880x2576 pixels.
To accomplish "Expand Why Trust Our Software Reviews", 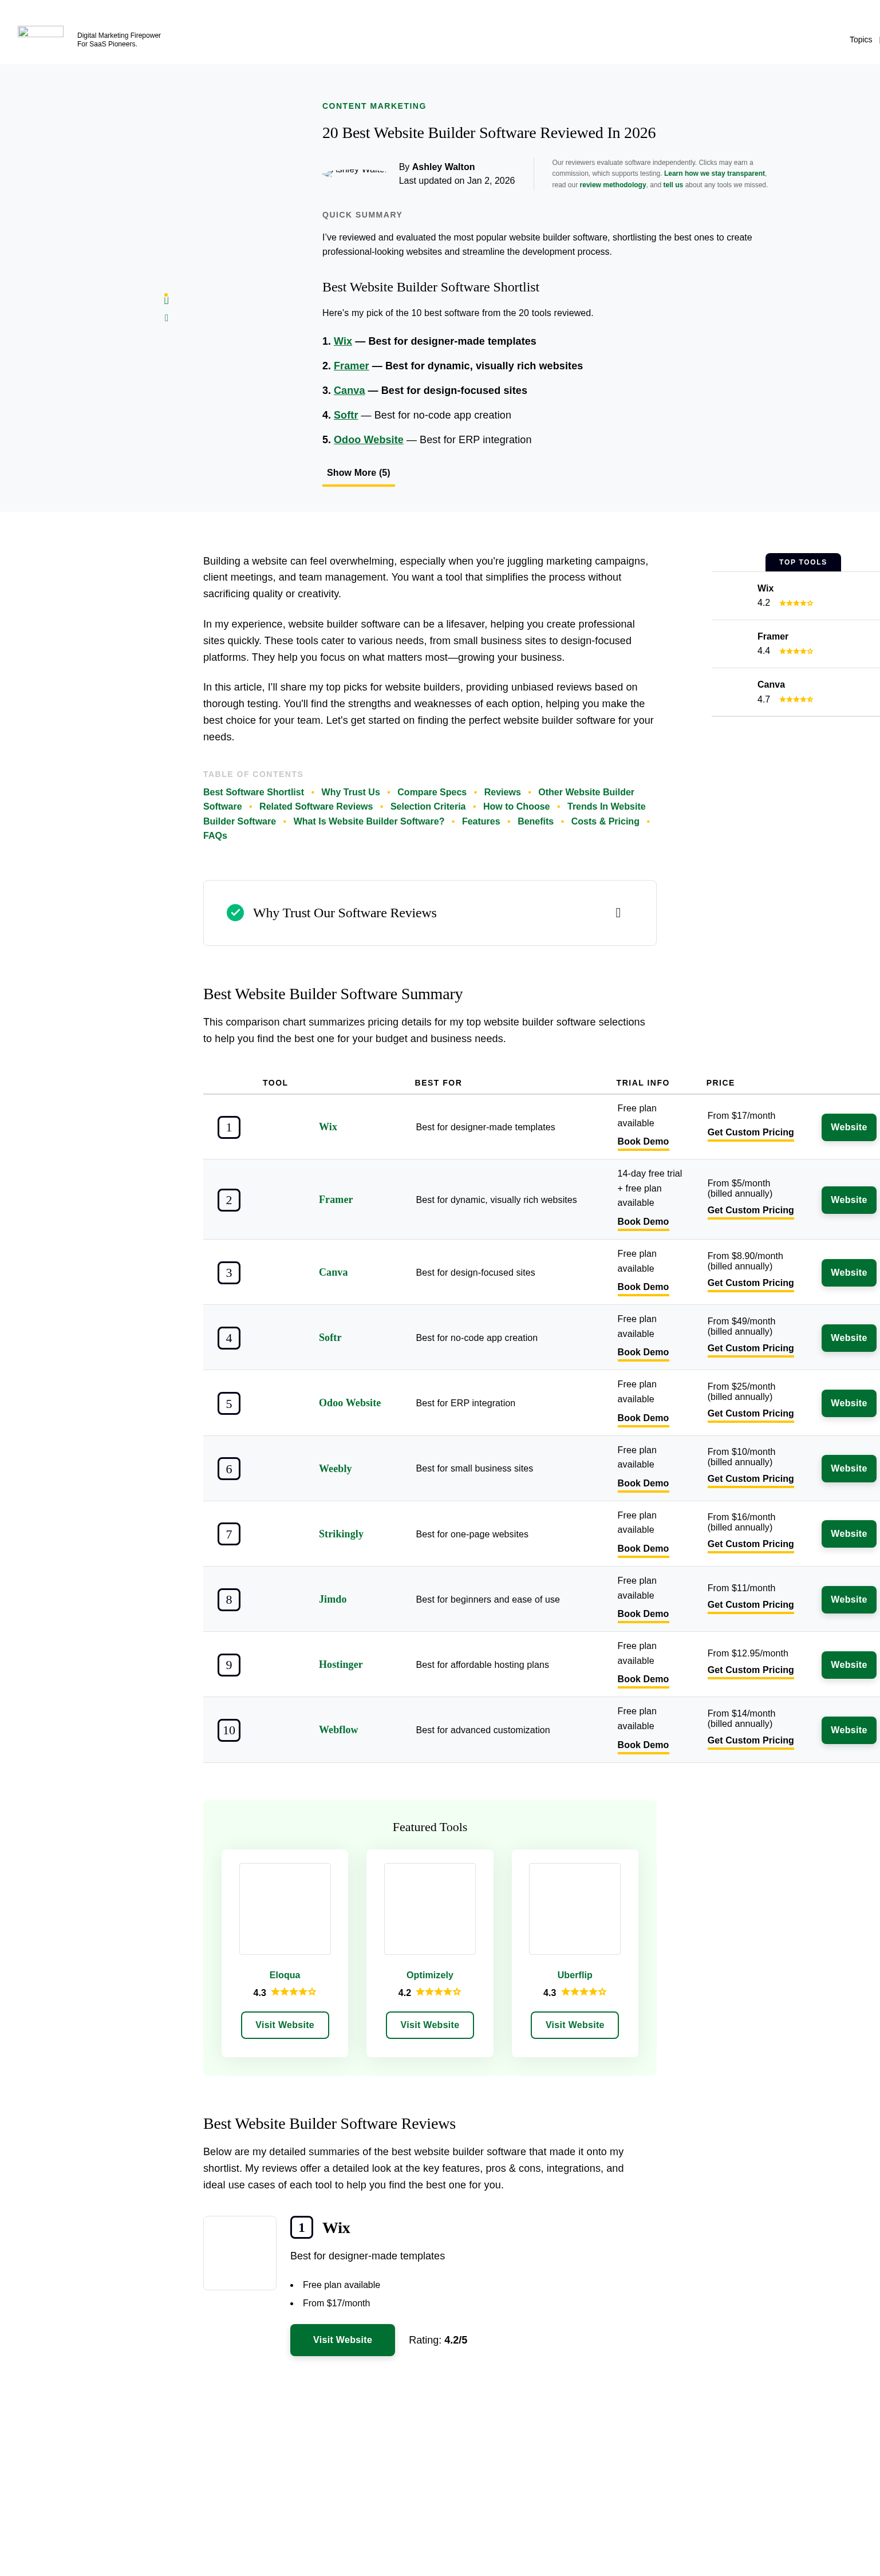I will click(618, 913).
